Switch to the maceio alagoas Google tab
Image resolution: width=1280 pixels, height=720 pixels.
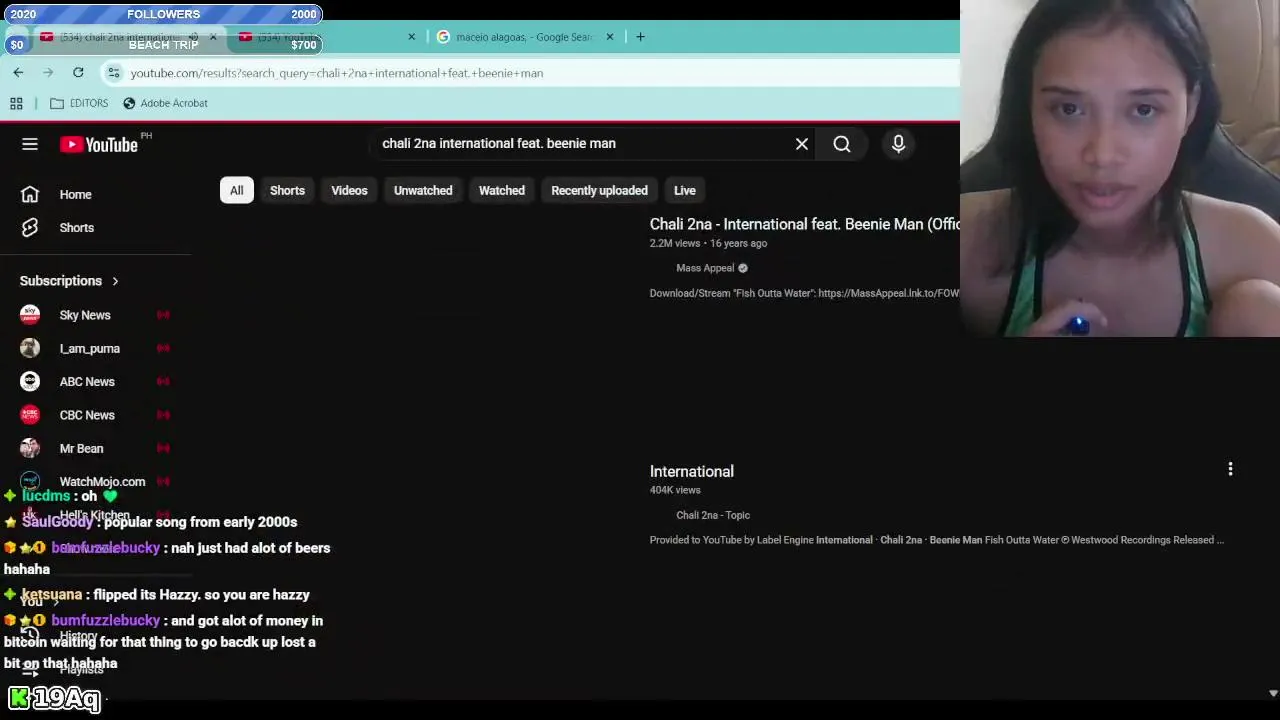click(524, 37)
